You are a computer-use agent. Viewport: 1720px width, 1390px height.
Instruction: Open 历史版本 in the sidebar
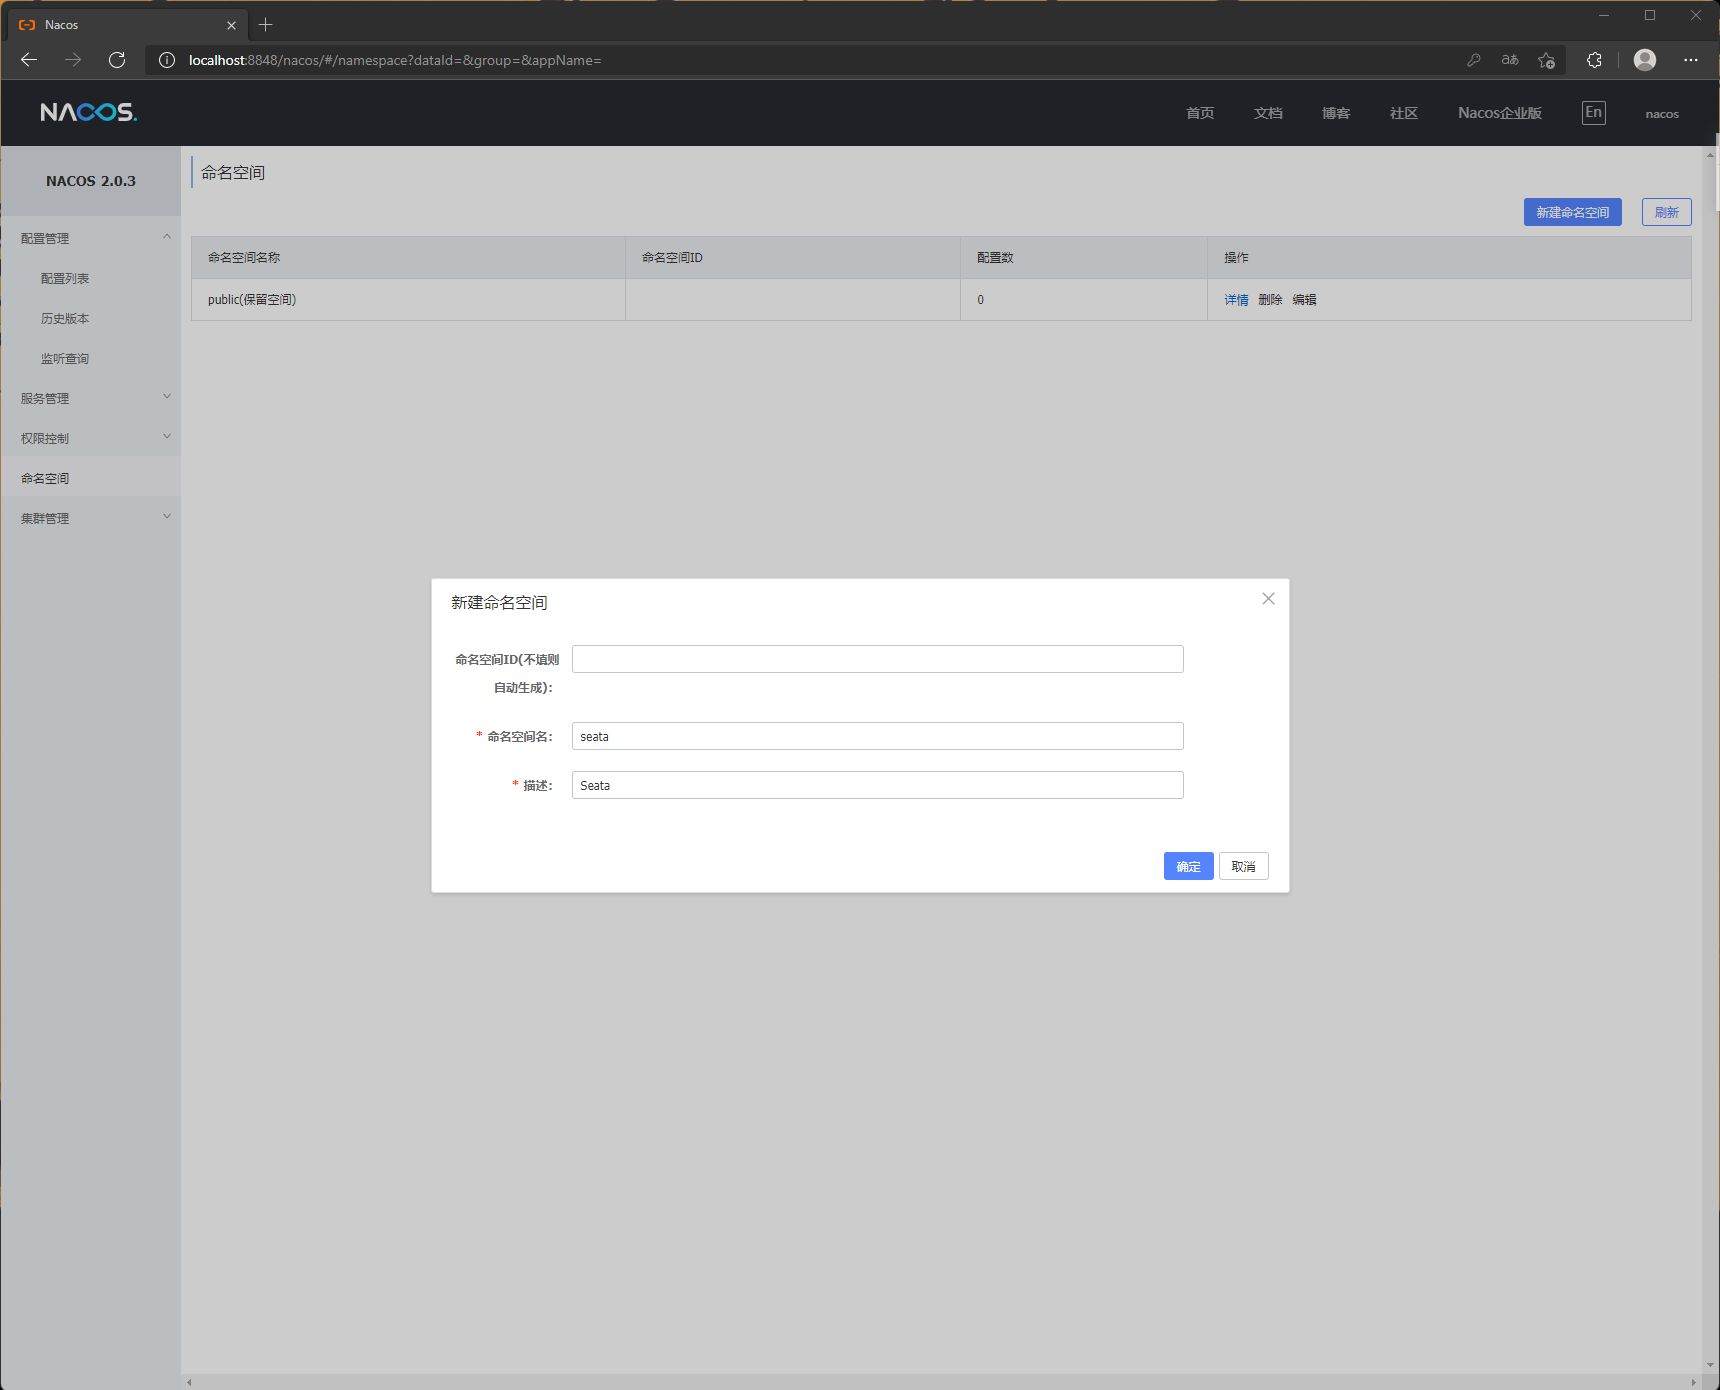tap(65, 318)
